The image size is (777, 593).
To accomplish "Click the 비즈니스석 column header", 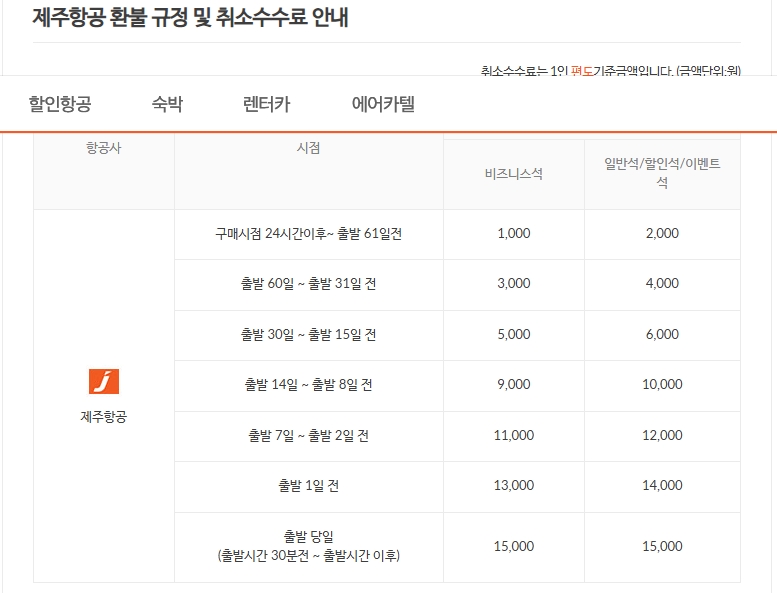I will pos(513,174).
